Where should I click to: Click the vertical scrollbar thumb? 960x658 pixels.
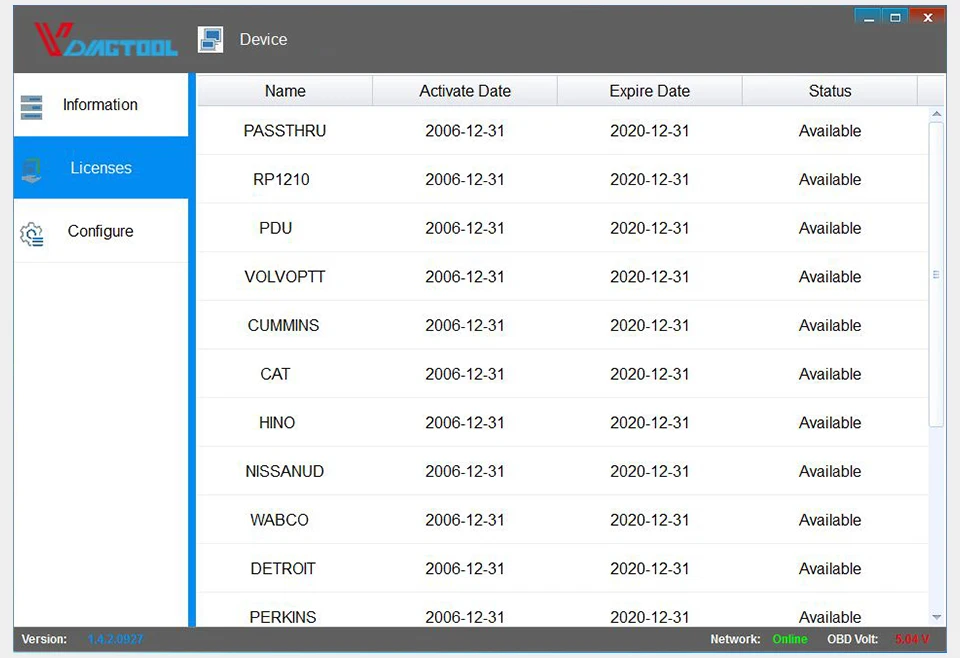936,274
